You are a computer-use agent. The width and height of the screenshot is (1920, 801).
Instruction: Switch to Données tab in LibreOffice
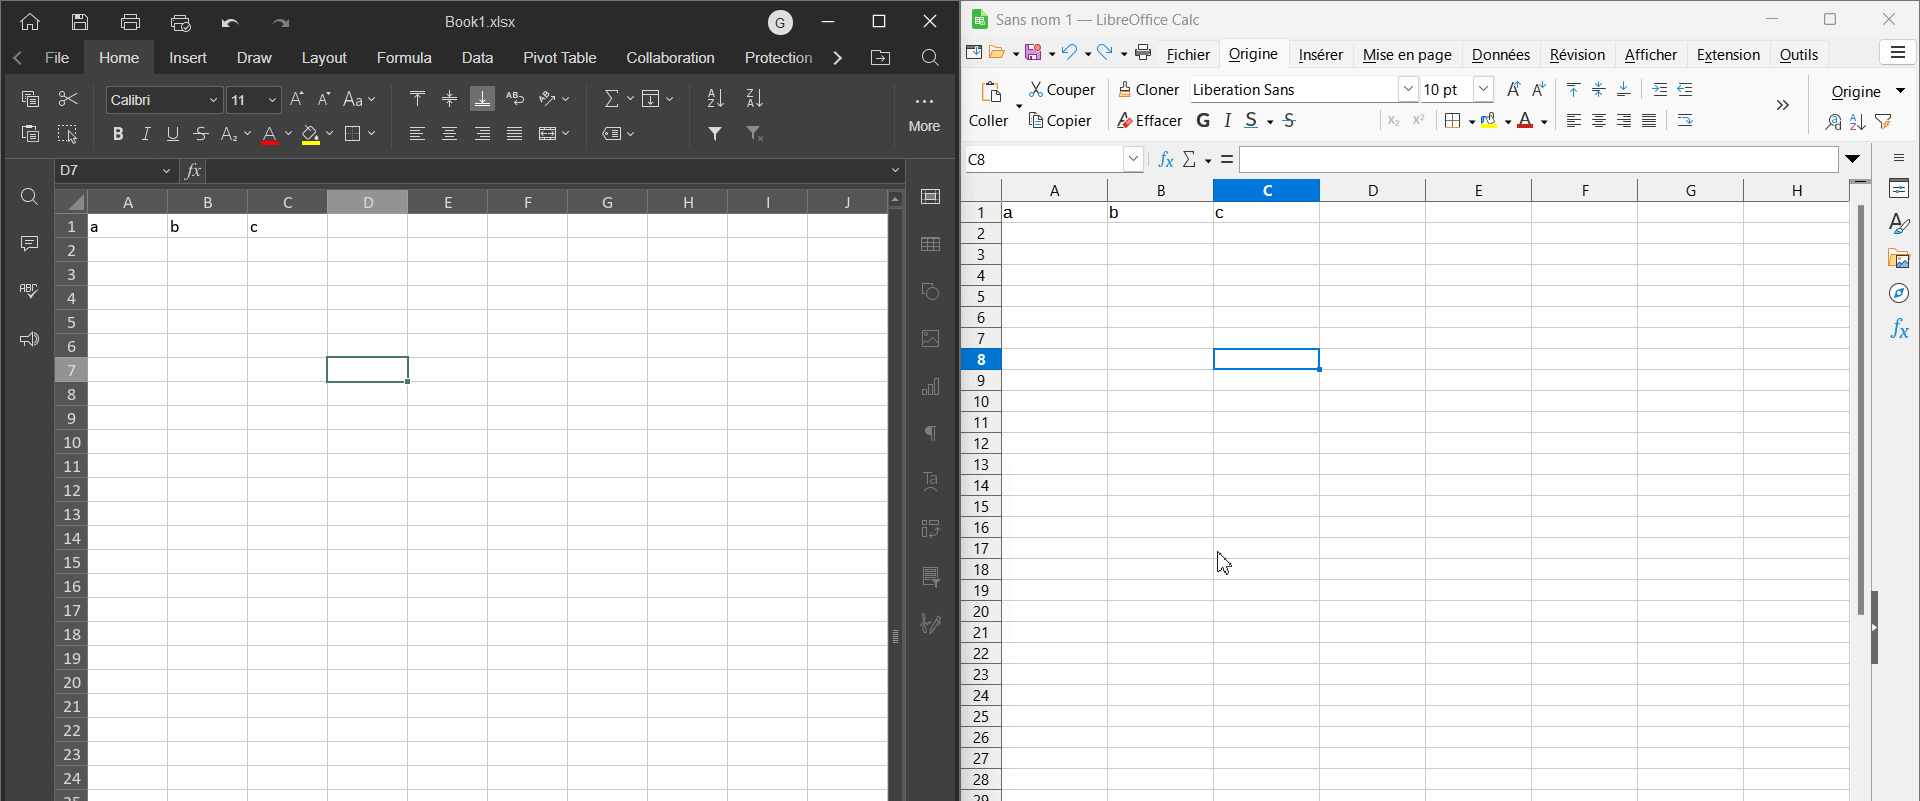(x=1500, y=54)
